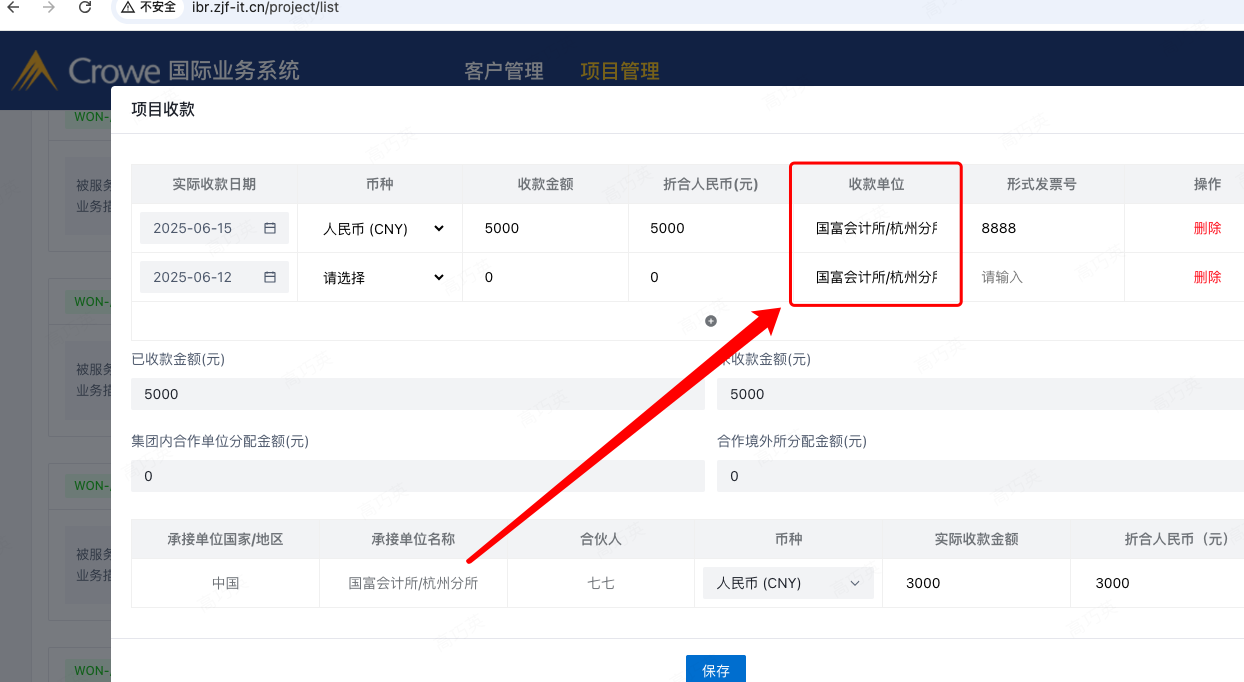Switch to 项目管理 tab

[x=620, y=71]
